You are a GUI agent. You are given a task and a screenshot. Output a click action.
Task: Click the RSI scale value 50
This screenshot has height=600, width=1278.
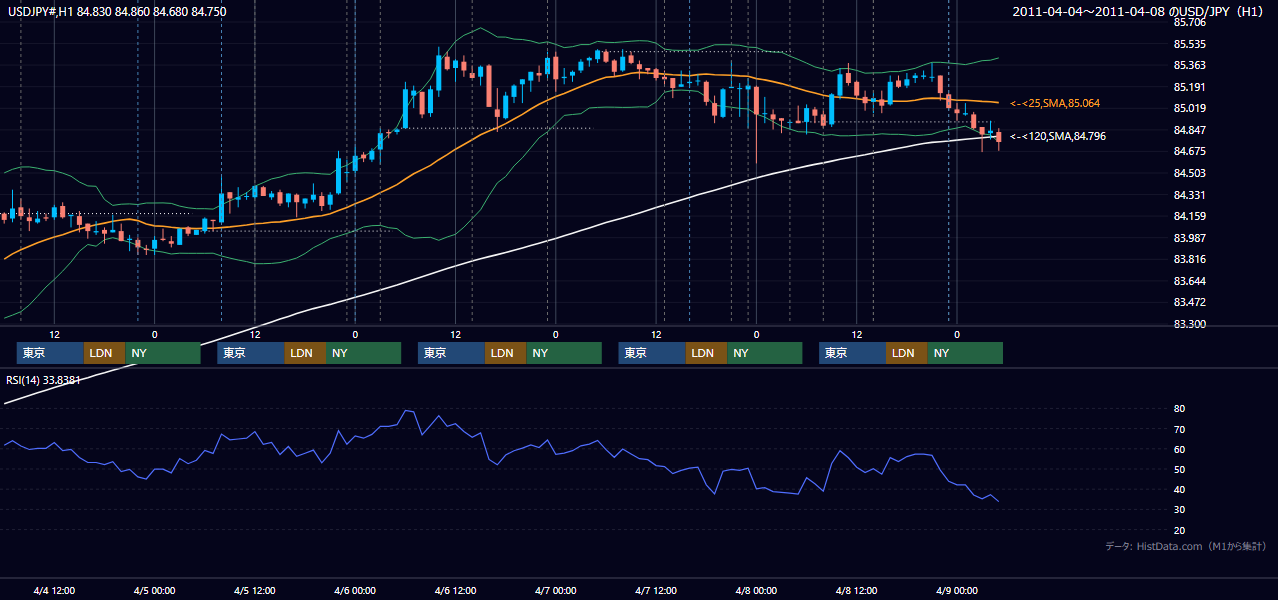click(x=1179, y=469)
